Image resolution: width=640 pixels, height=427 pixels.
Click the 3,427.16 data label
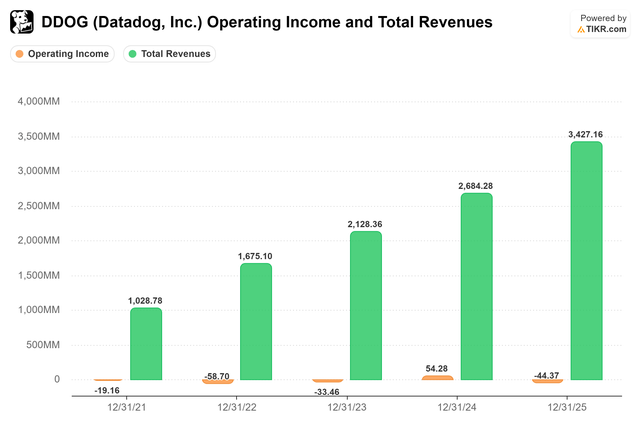point(585,135)
